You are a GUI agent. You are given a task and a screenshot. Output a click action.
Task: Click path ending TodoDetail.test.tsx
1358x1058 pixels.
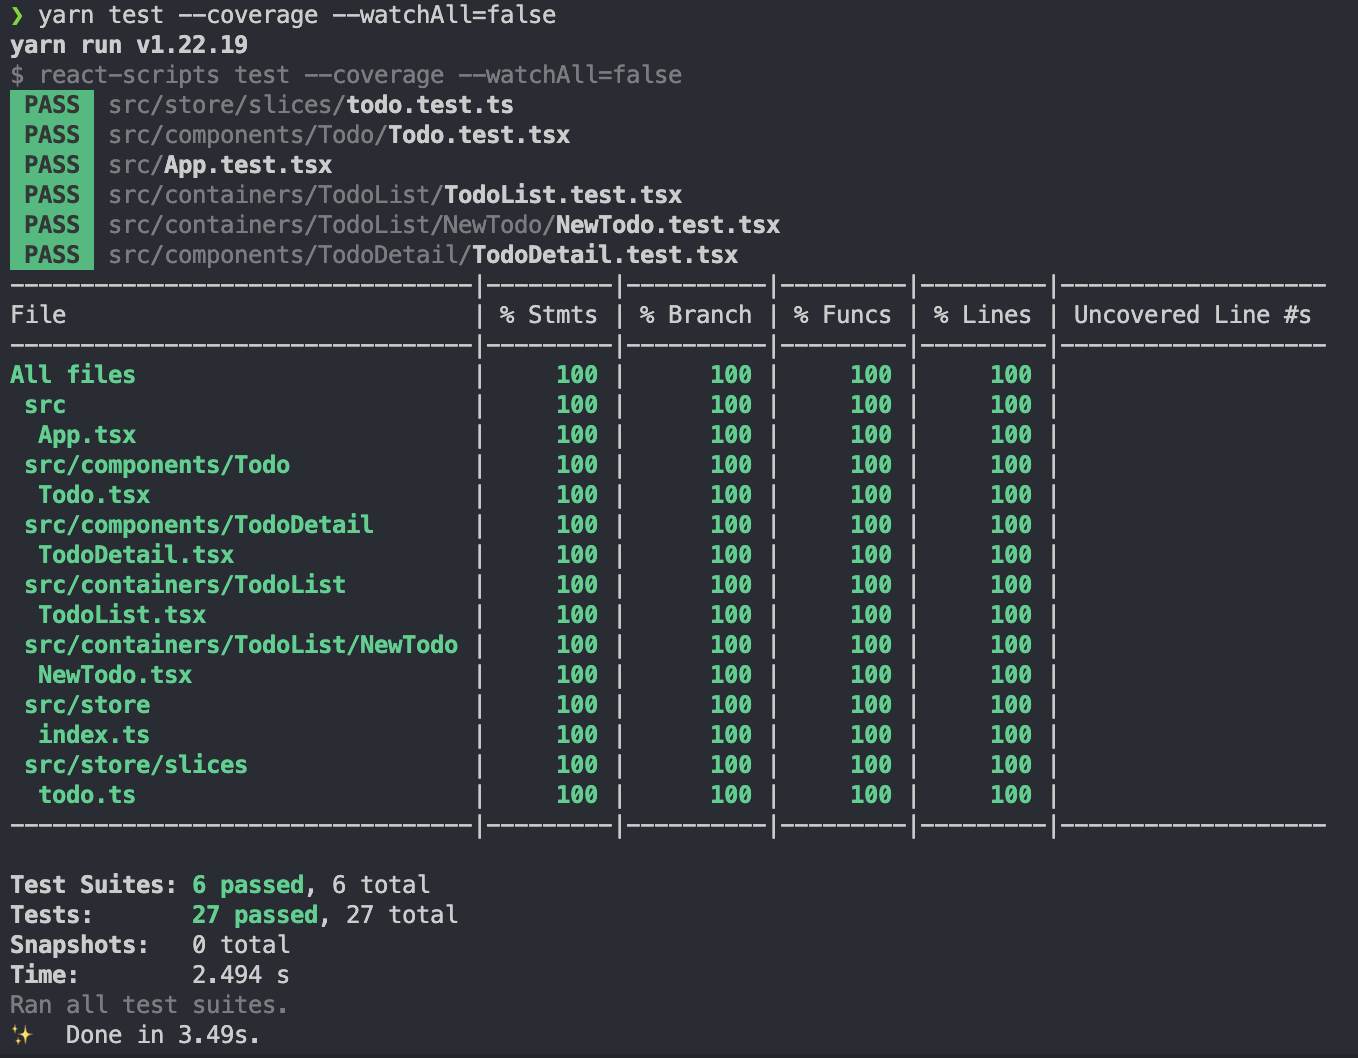[x=423, y=255]
